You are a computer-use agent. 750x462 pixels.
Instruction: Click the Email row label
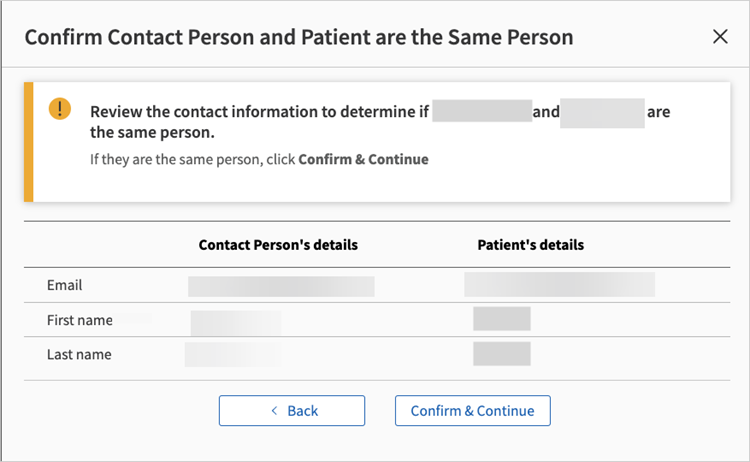[x=65, y=285]
